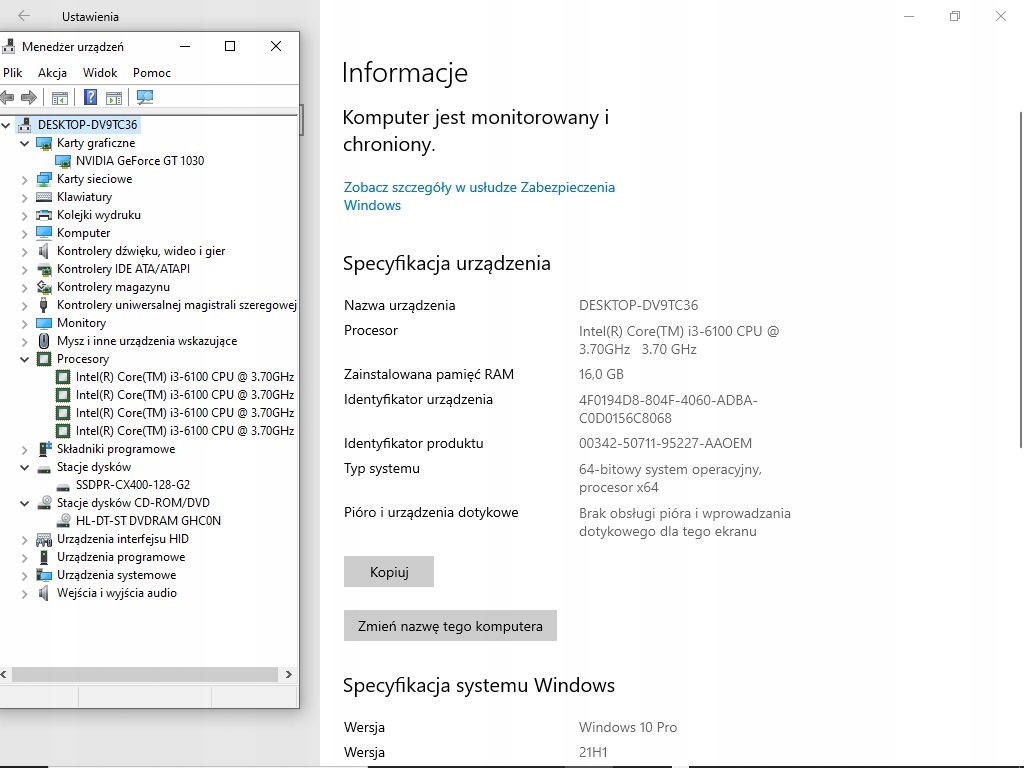
Task: Open the Pomoc menu
Action: click(x=152, y=73)
